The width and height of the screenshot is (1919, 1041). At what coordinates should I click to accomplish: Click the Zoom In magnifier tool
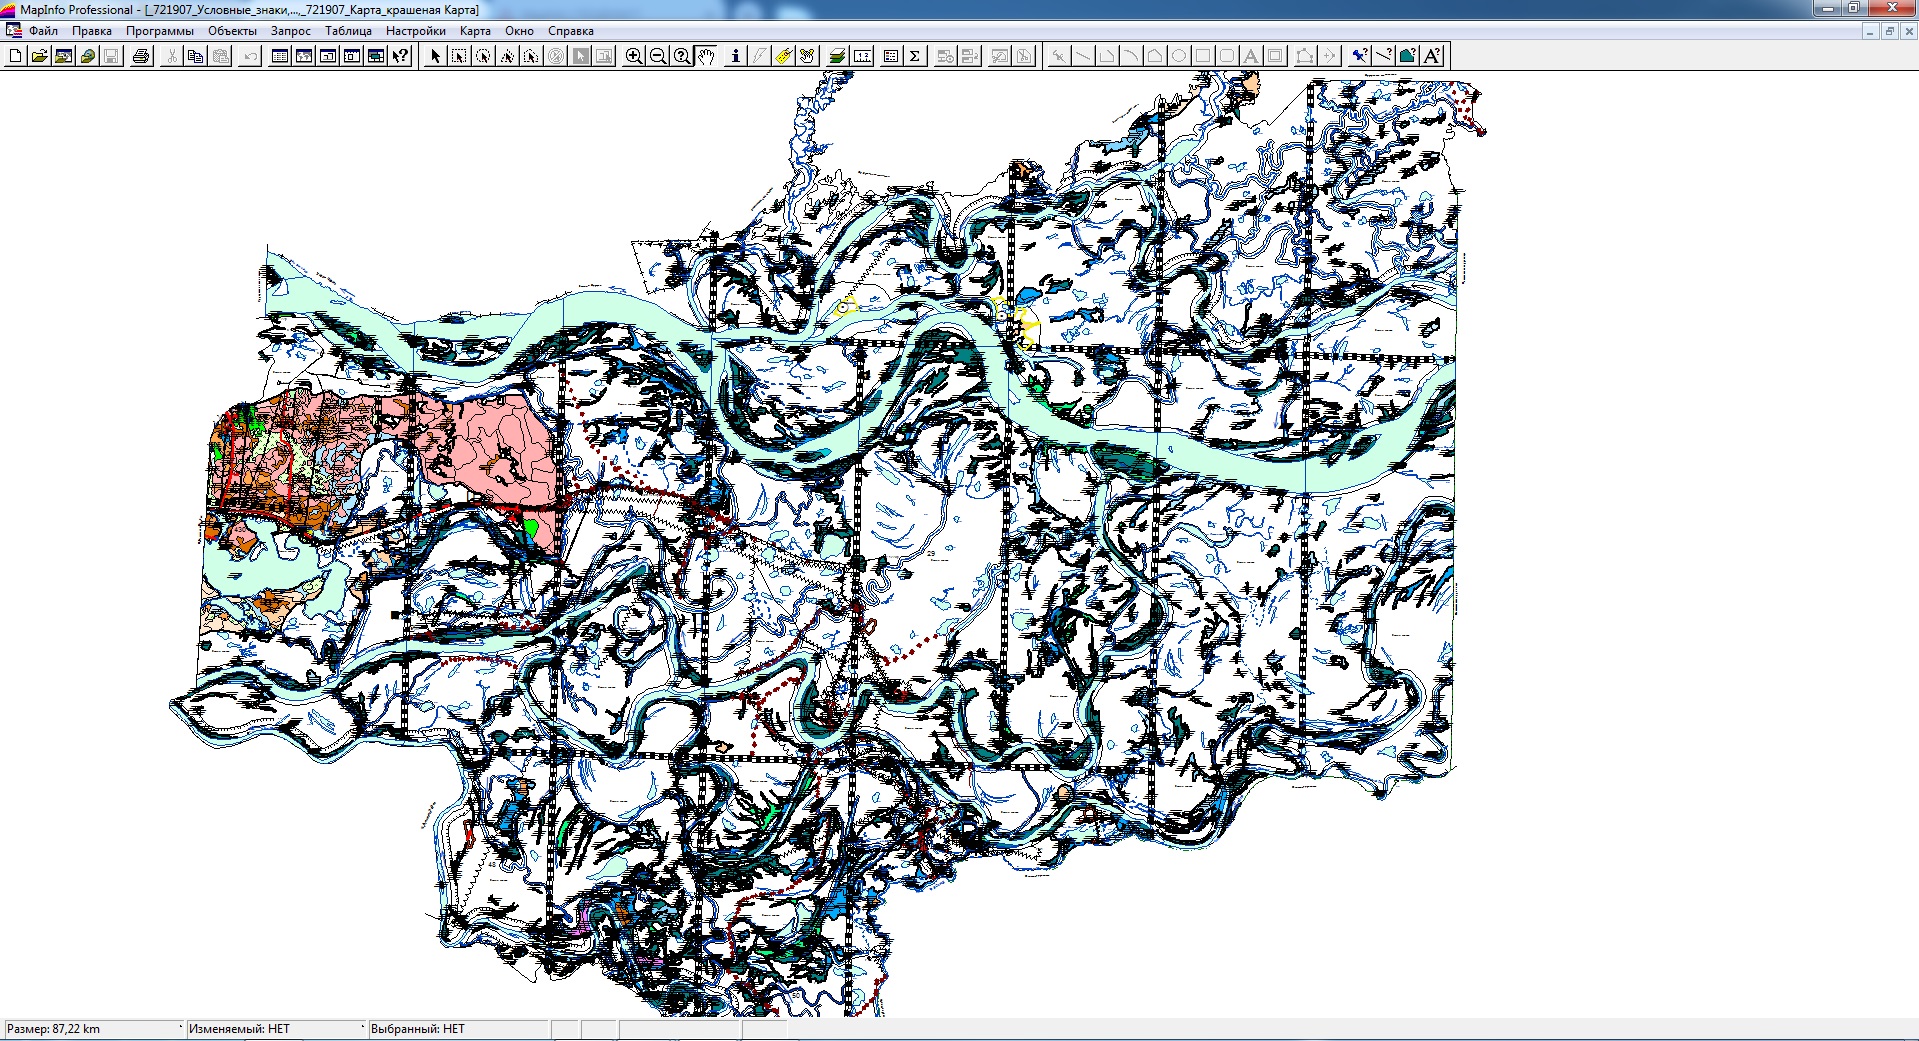(x=633, y=56)
